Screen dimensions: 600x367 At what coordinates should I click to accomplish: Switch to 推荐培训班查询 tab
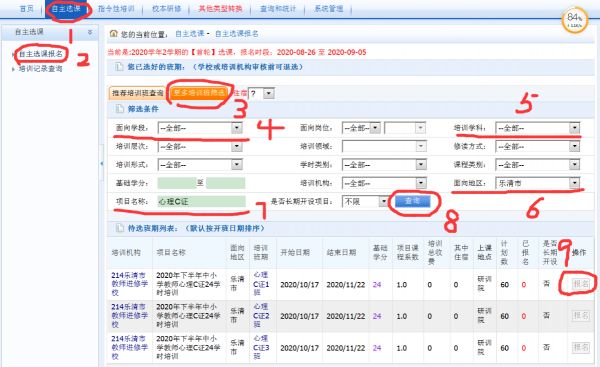137,93
